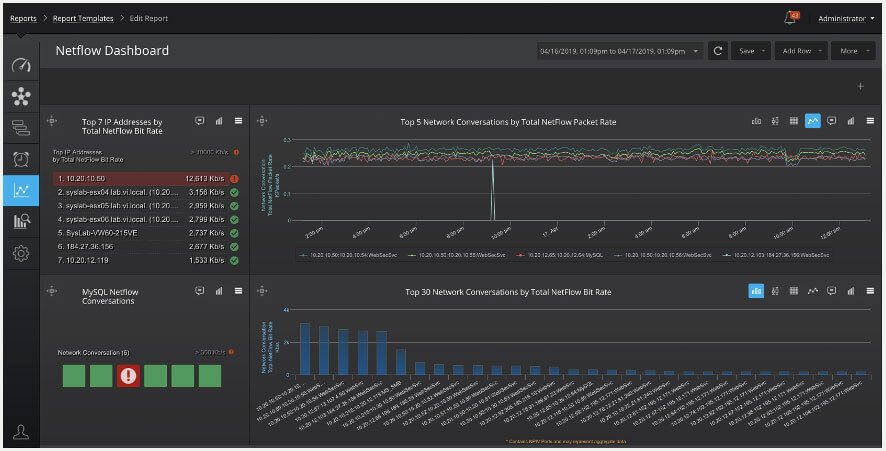Open the notification bell with badge
Image resolution: width=886 pixels, height=451 pixels.
coord(791,18)
